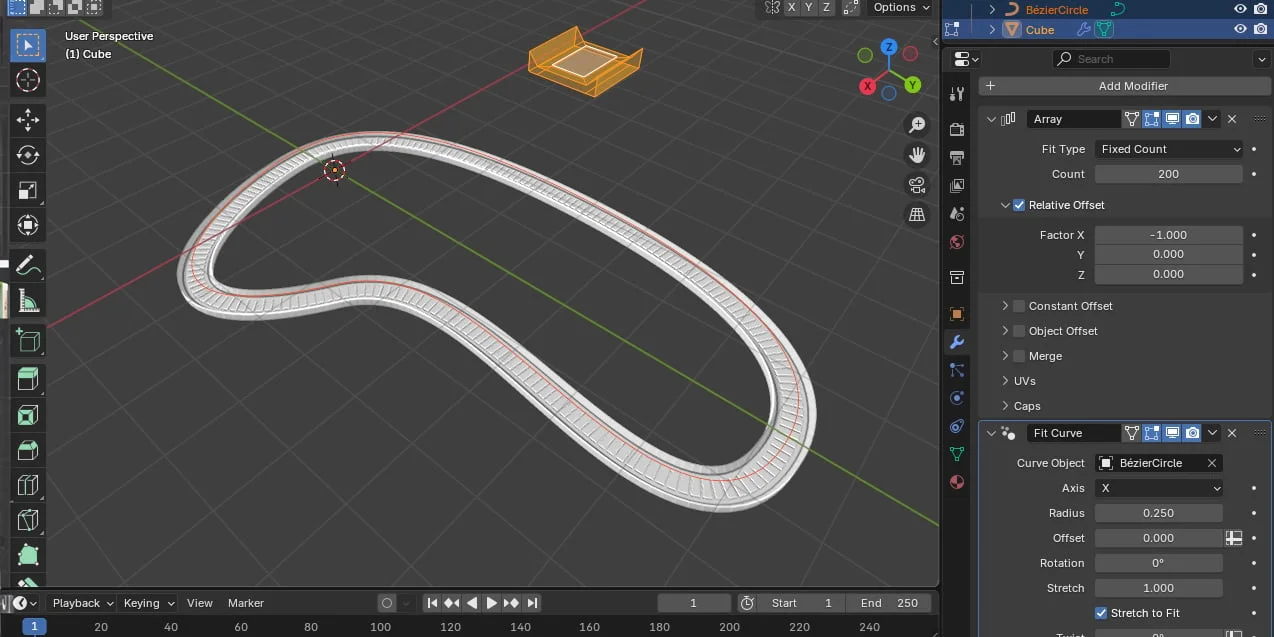Switch to World Properties tab
Image resolution: width=1274 pixels, height=637 pixels.
[x=957, y=242]
